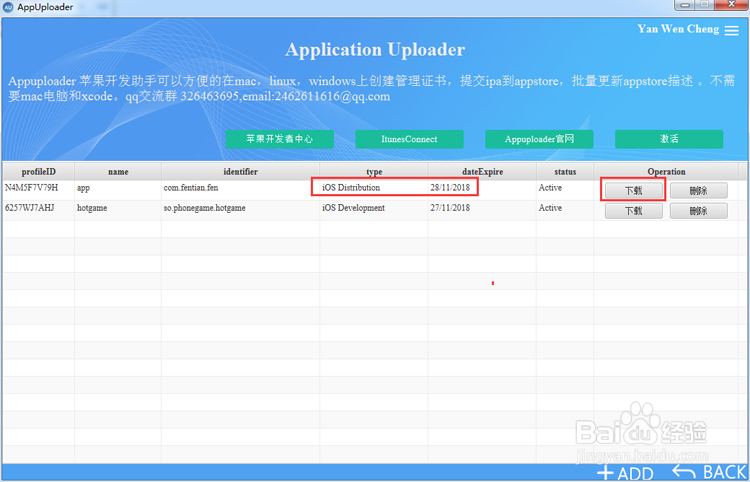Go BACK to the previous screen
The width and height of the screenshot is (750, 482).
tap(710, 472)
